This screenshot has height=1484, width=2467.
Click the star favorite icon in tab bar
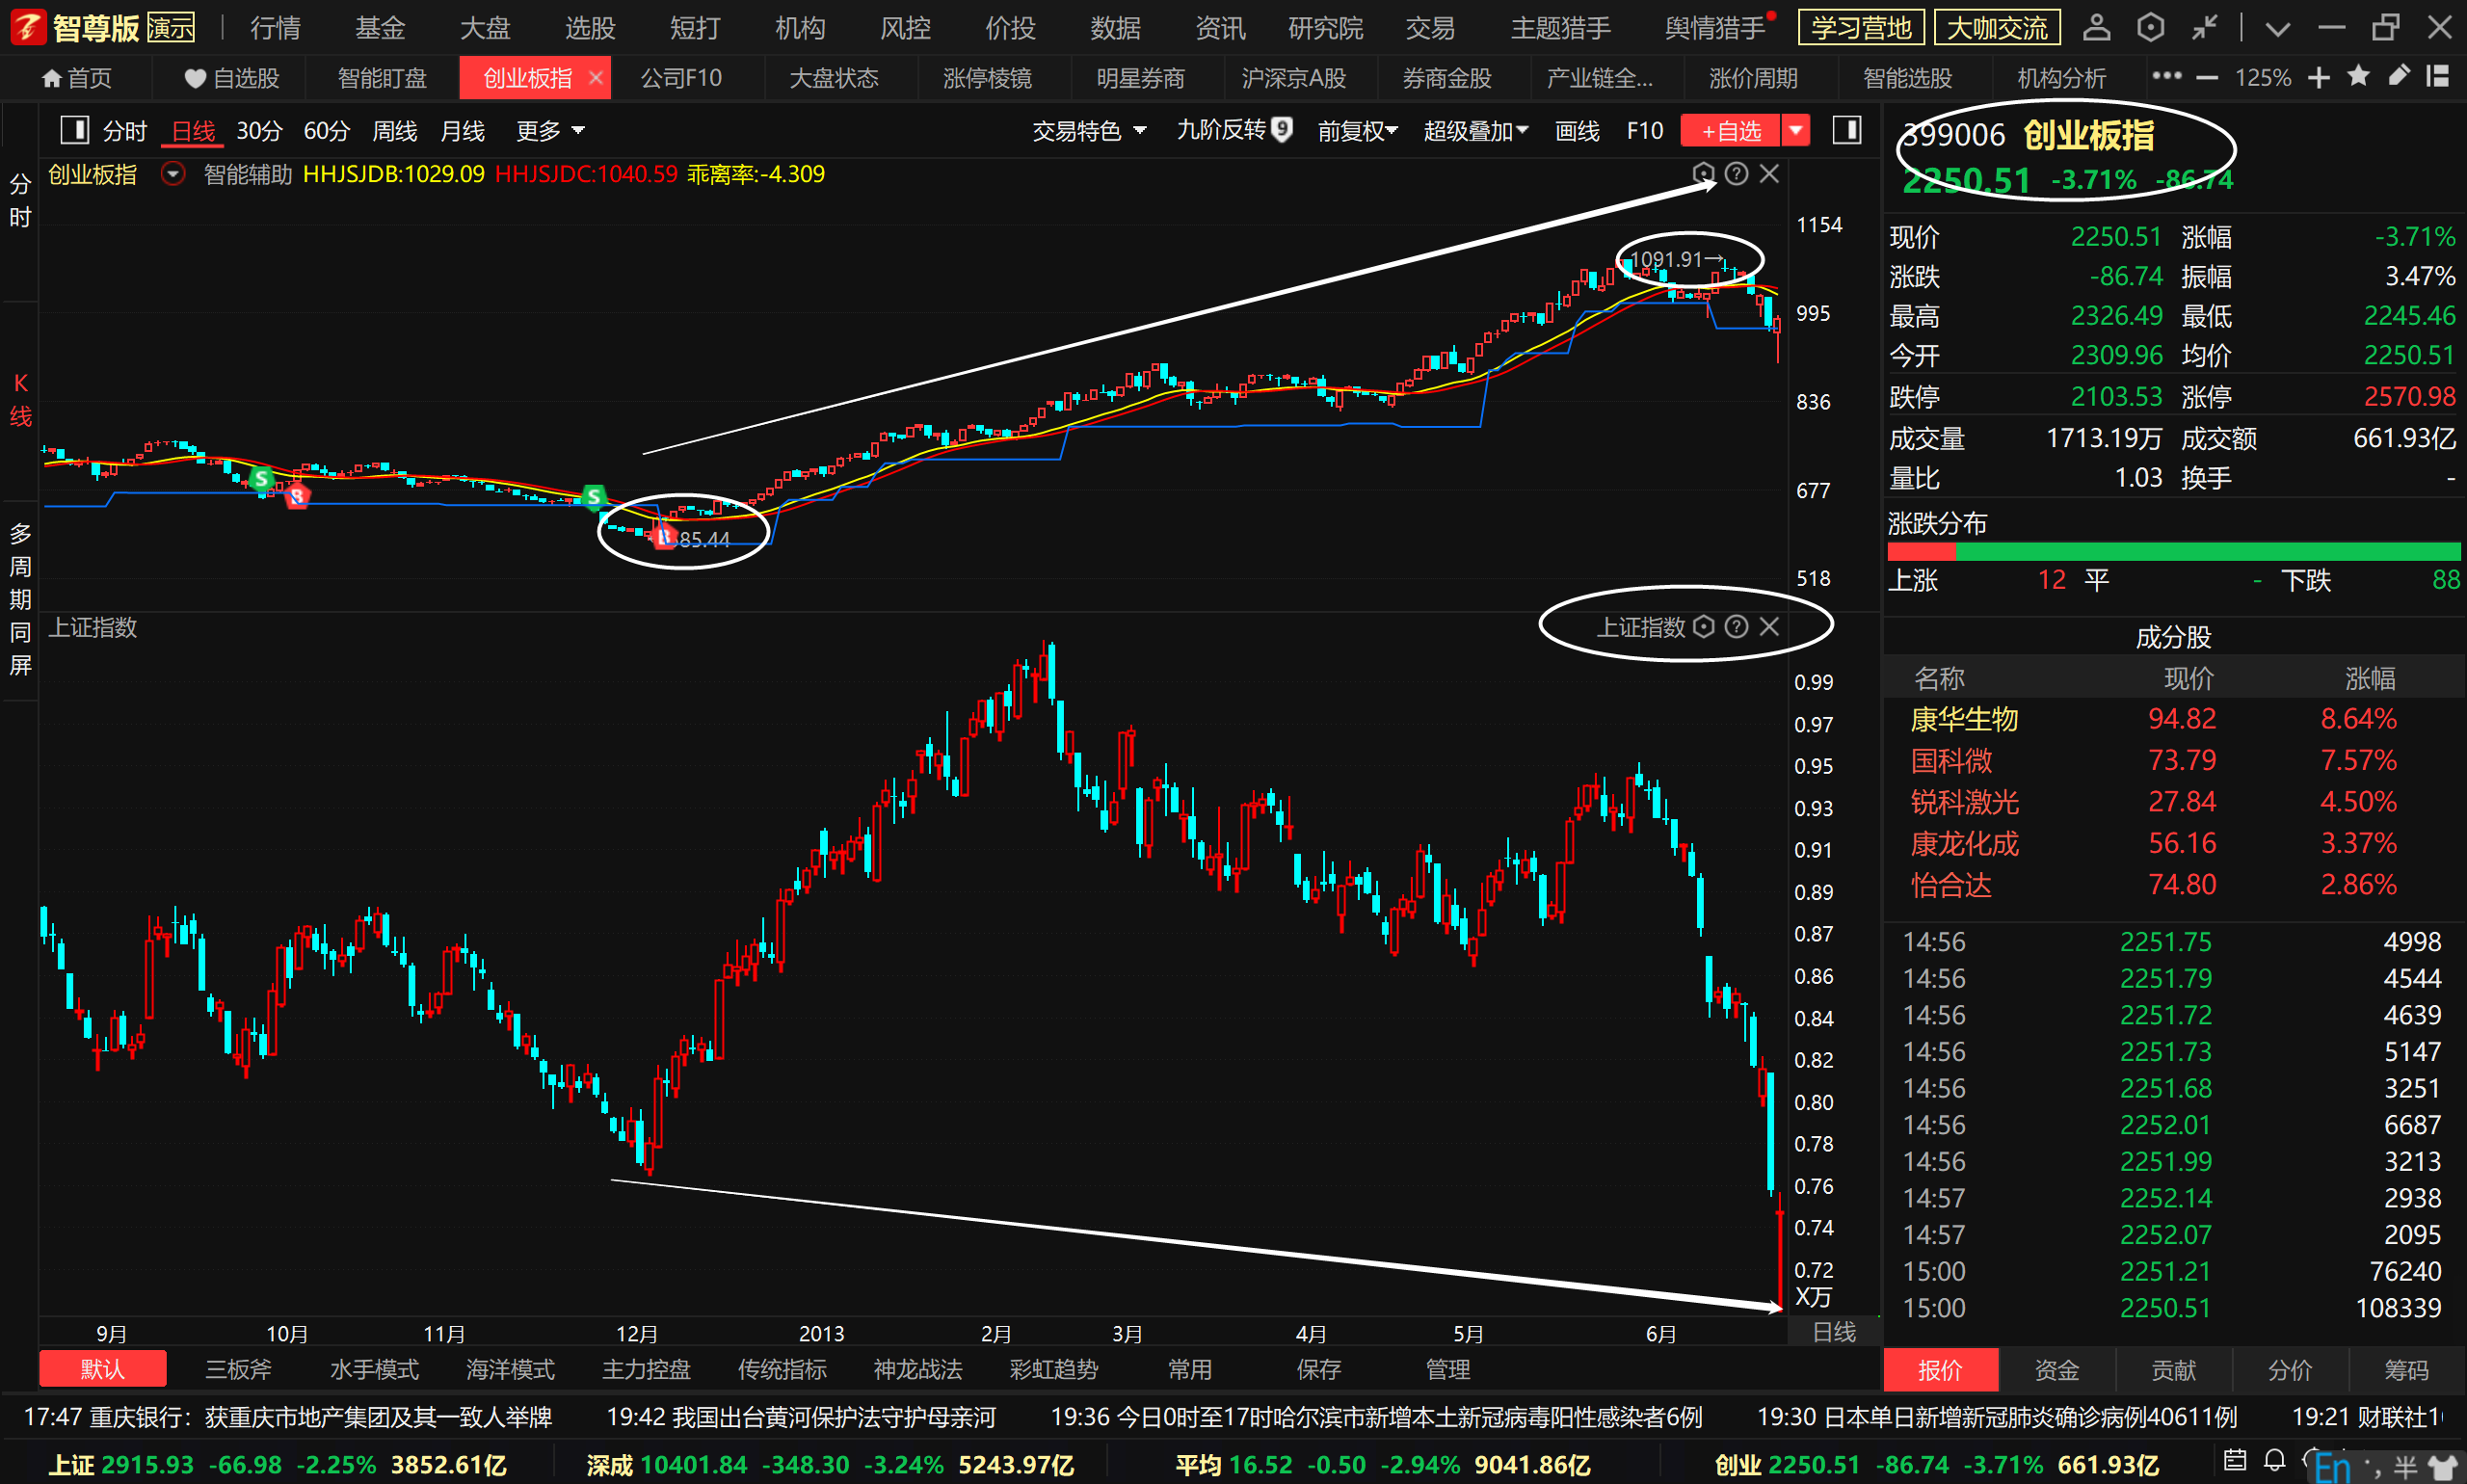tap(2358, 76)
